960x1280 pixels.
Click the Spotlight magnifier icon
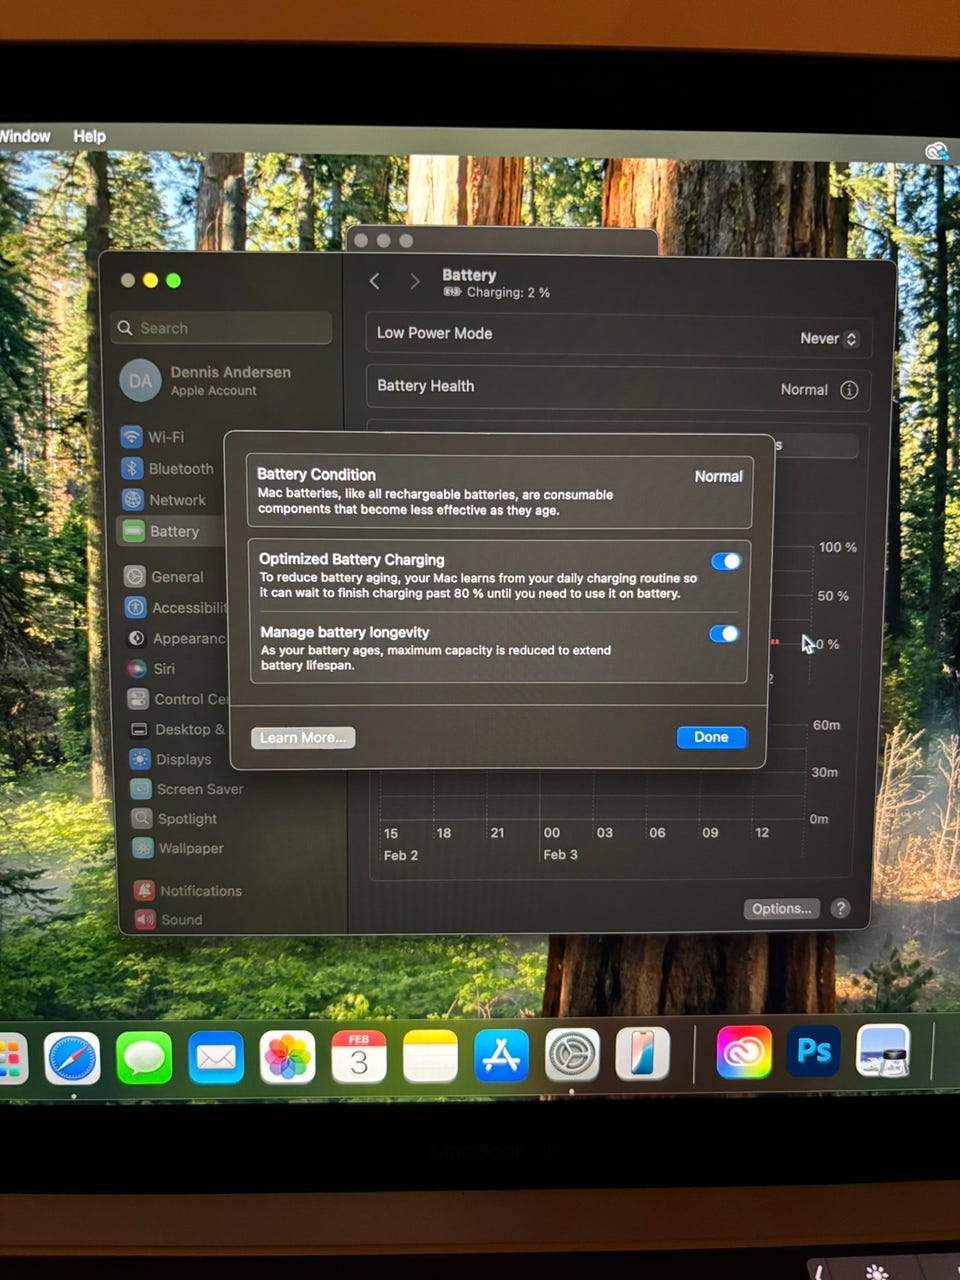pyautogui.click(x=142, y=818)
